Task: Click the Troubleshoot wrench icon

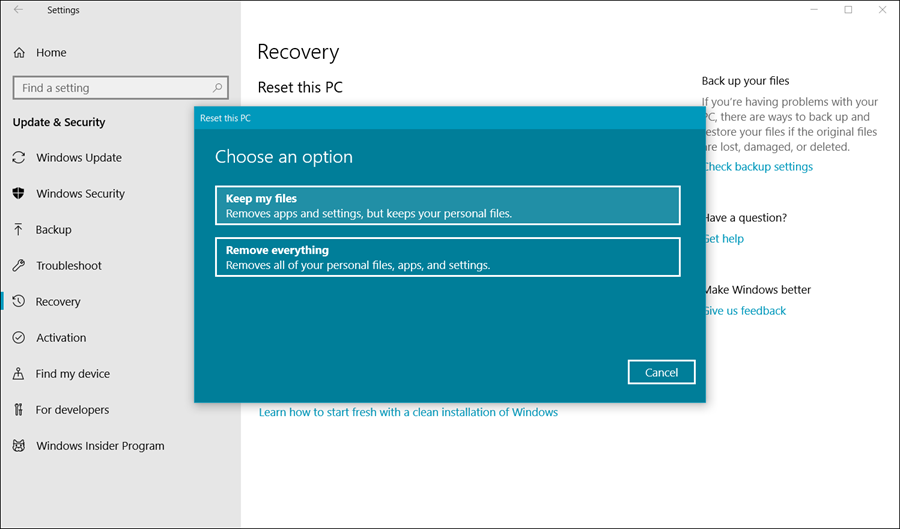Action: [19, 265]
